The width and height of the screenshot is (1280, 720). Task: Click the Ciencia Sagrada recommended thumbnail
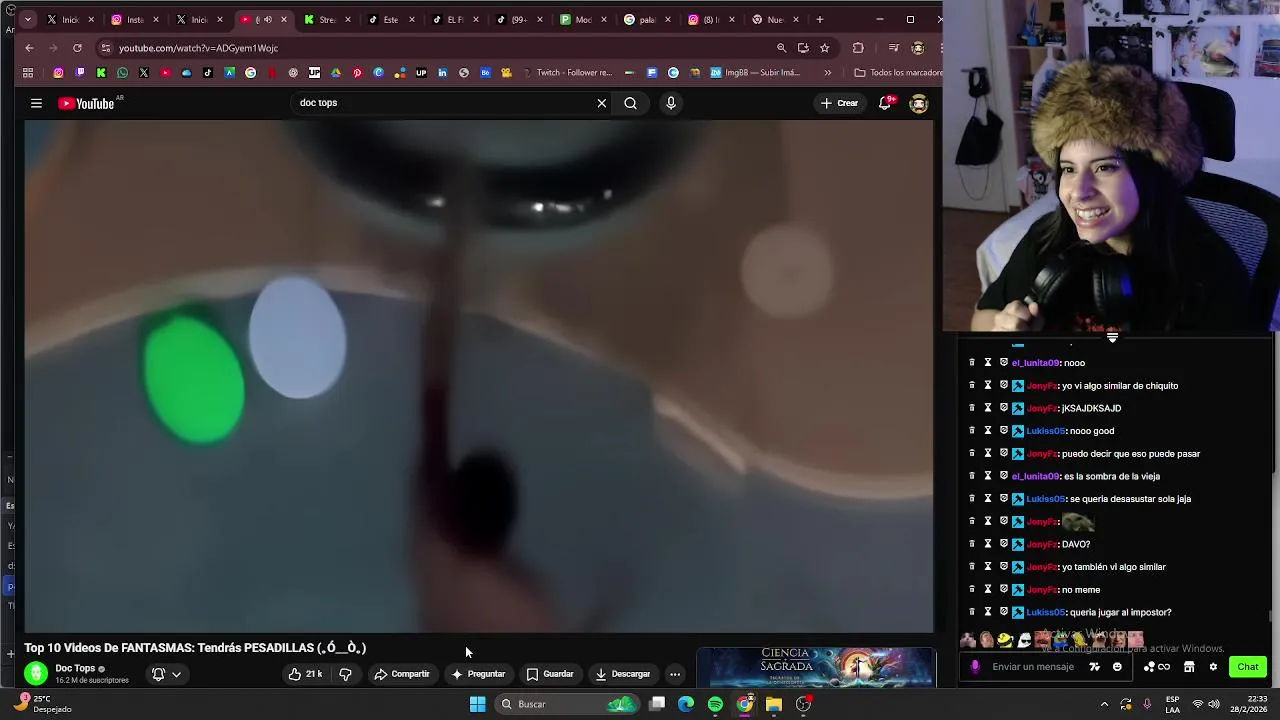pyautogui.click(x=816, y=668)
